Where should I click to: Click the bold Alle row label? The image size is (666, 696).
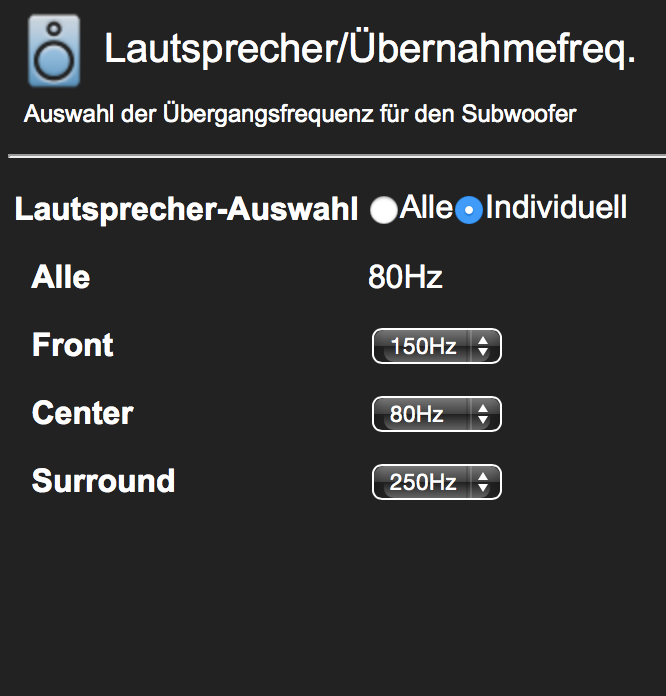61,277
